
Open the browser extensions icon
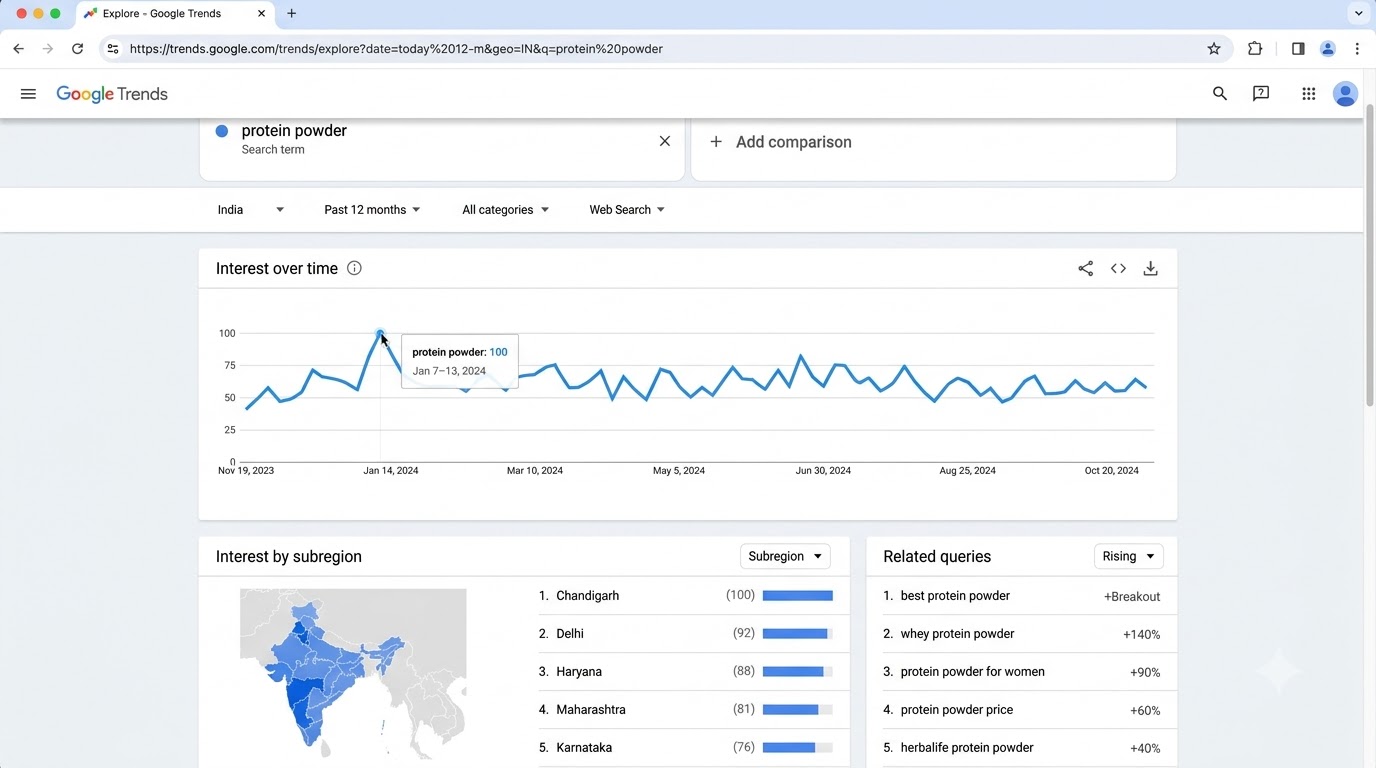tap(1255, 48)
